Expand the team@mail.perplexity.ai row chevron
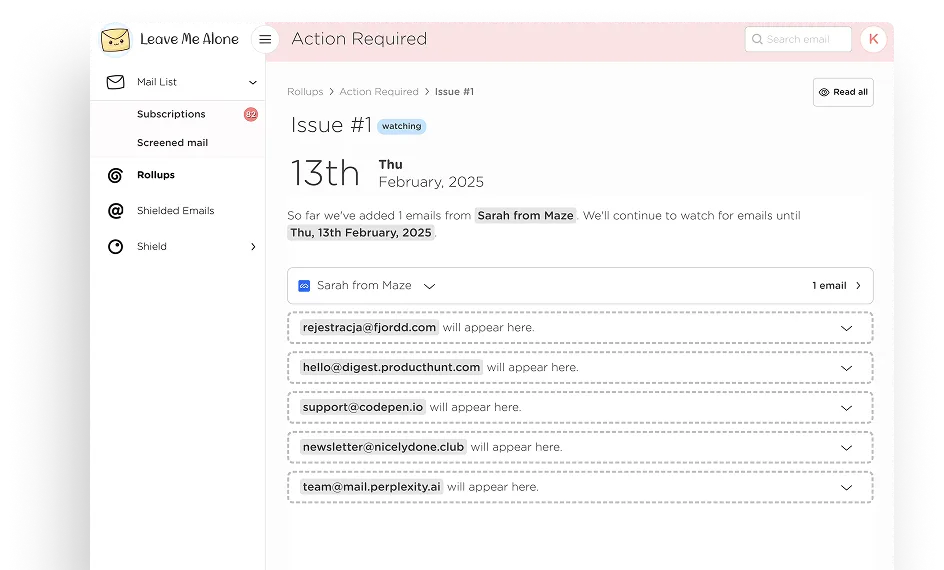The height and width of the screenshot is (570, 944). tap(846, 488)
